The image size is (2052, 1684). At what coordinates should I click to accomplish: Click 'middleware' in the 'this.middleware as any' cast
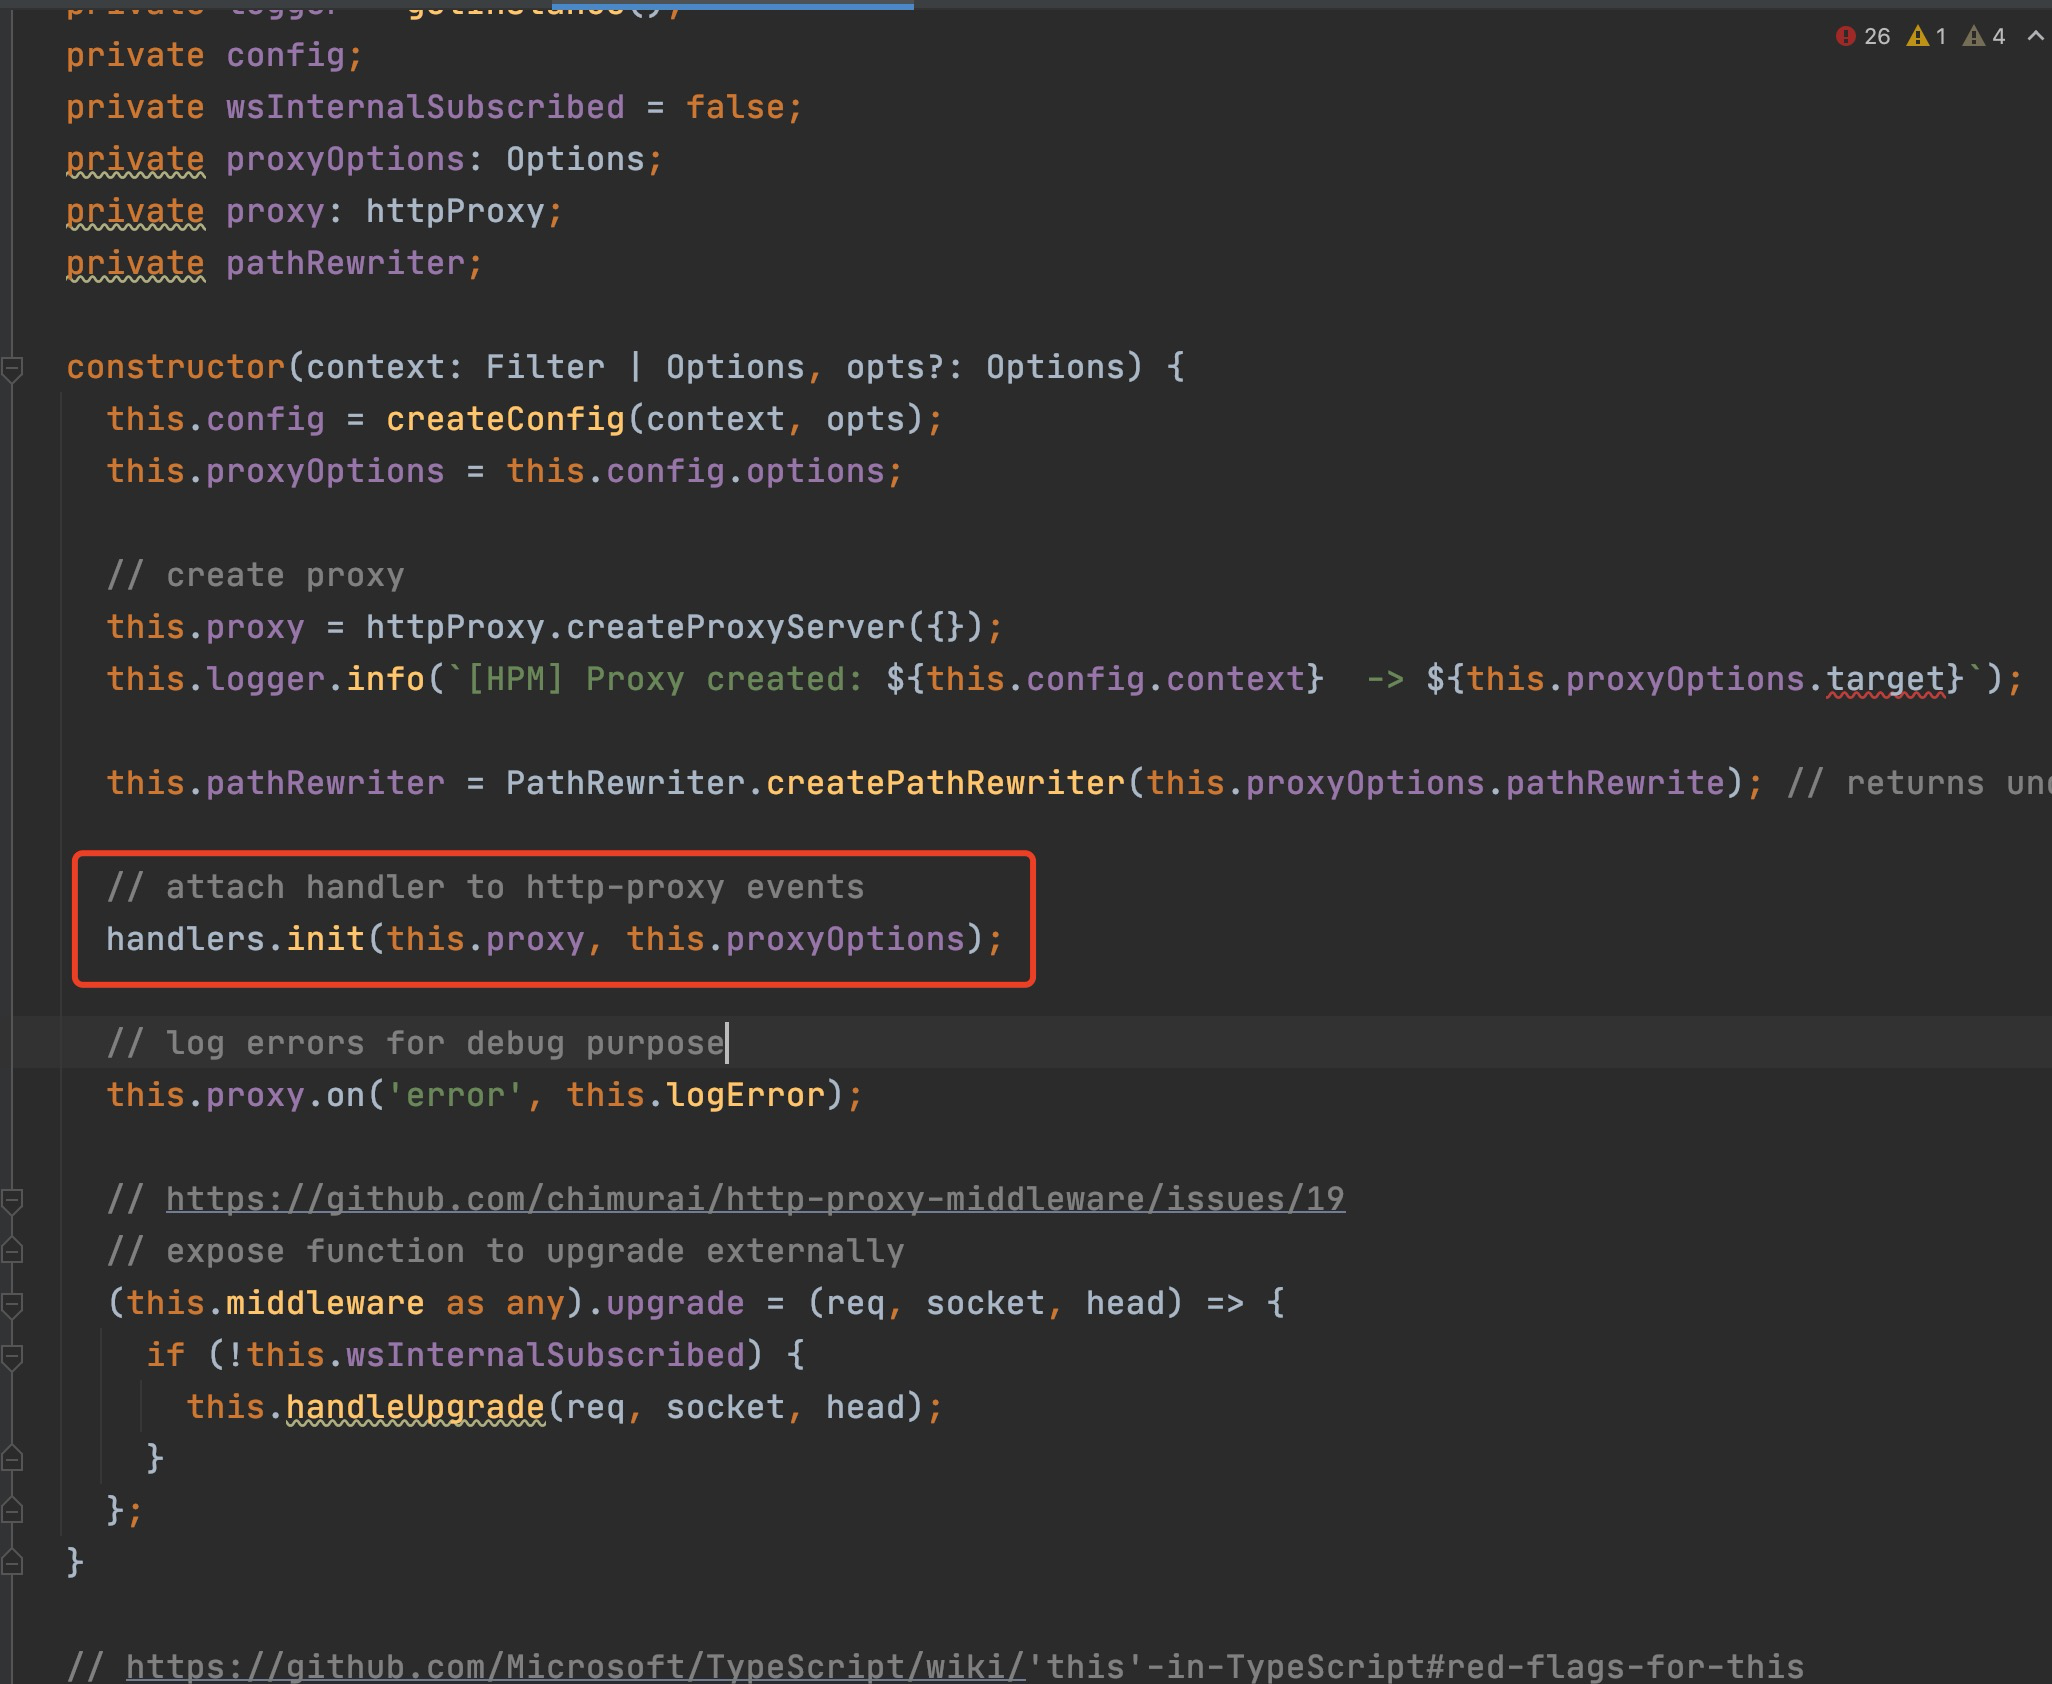pyautogui.click(x=325, y=1303)
